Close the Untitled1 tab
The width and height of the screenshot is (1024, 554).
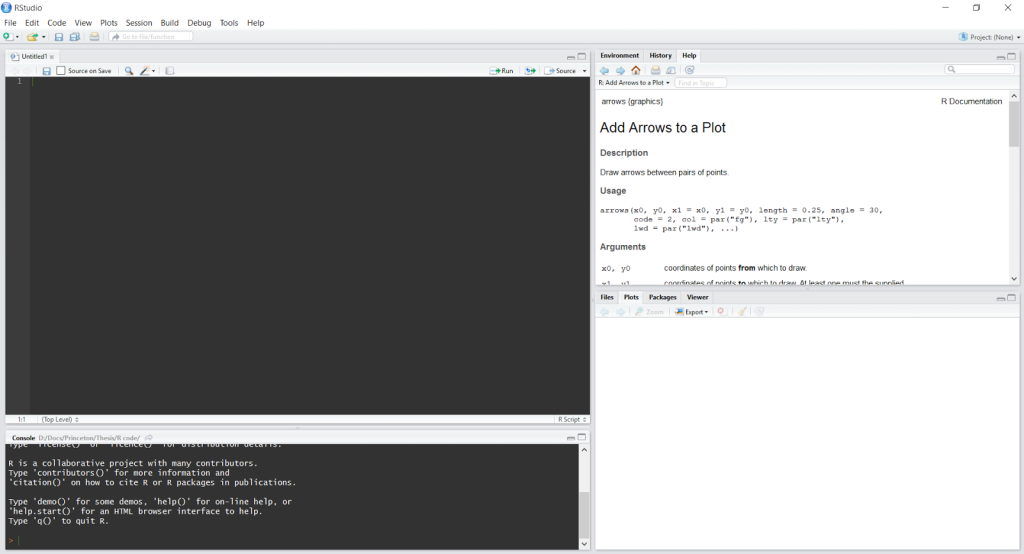tap(52, 57)
